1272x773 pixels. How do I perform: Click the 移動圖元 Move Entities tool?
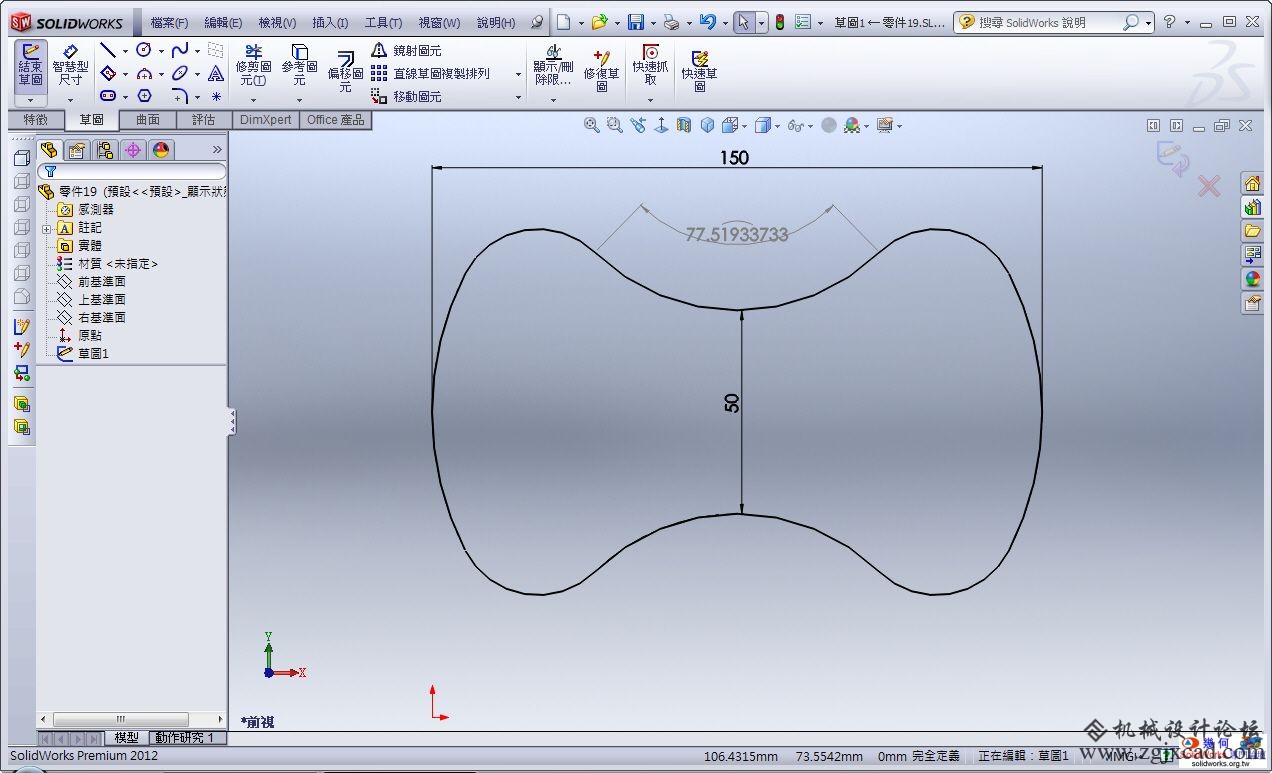click(406, 96)
